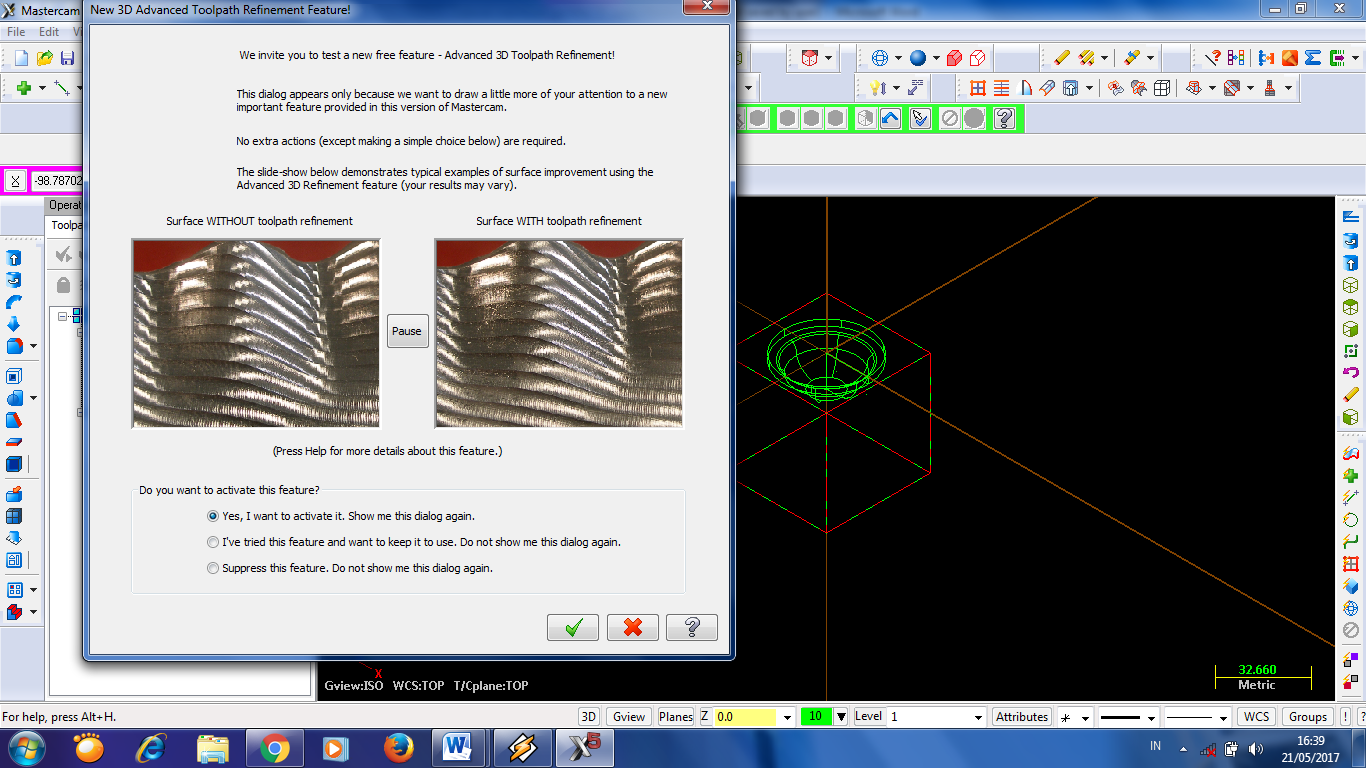
Task: Click the red dice solid view icon
Action: pyautogui.click(x=810, y=58)
